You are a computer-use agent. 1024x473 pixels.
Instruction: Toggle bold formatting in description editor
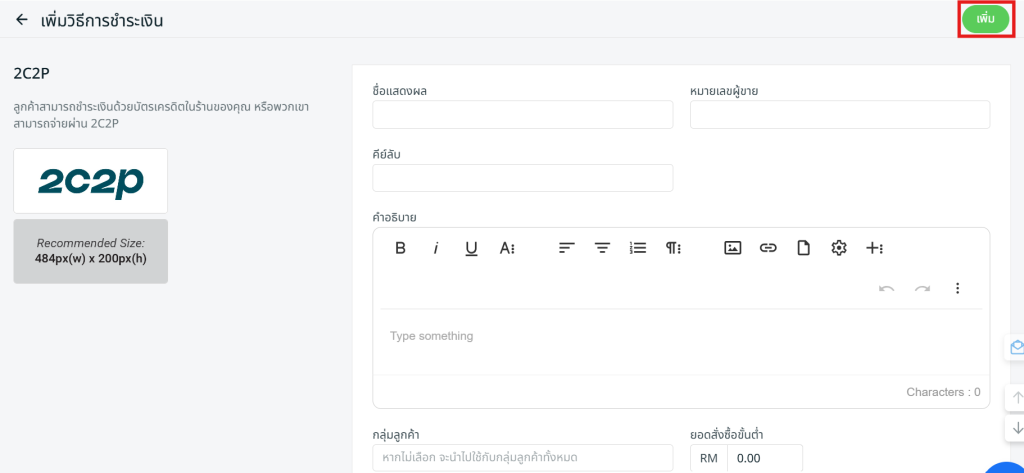(x=400, y=248)
